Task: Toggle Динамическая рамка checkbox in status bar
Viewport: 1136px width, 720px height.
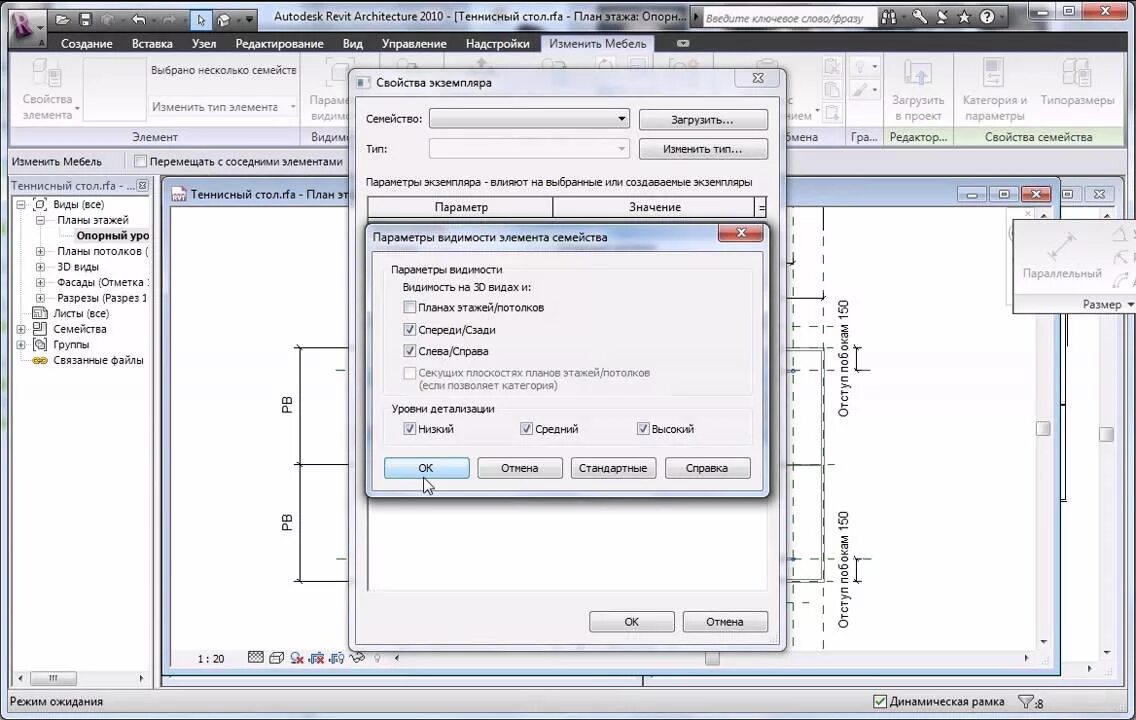Action: coord(880,701)
